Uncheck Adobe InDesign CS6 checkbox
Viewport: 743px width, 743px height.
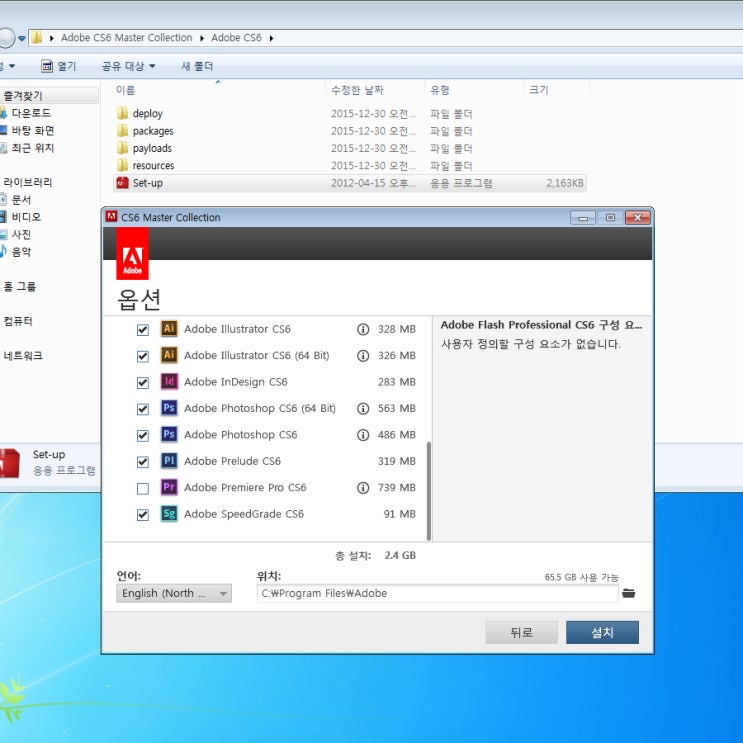143,383
